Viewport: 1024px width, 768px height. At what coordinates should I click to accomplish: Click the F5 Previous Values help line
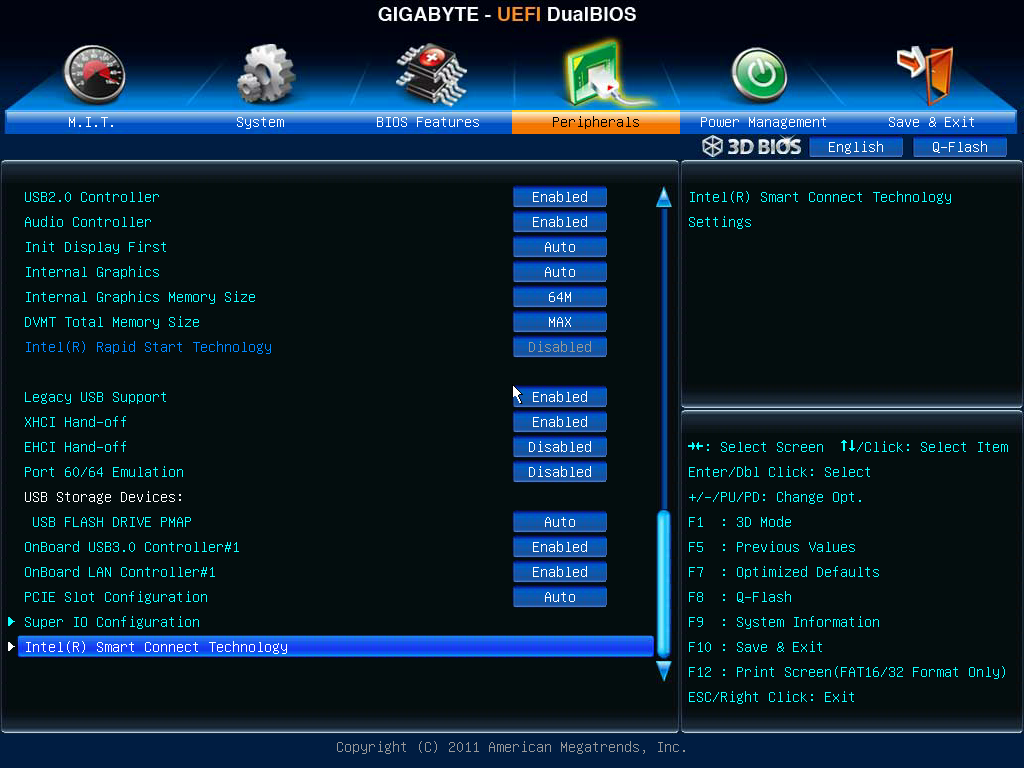[x=771, y=547]
